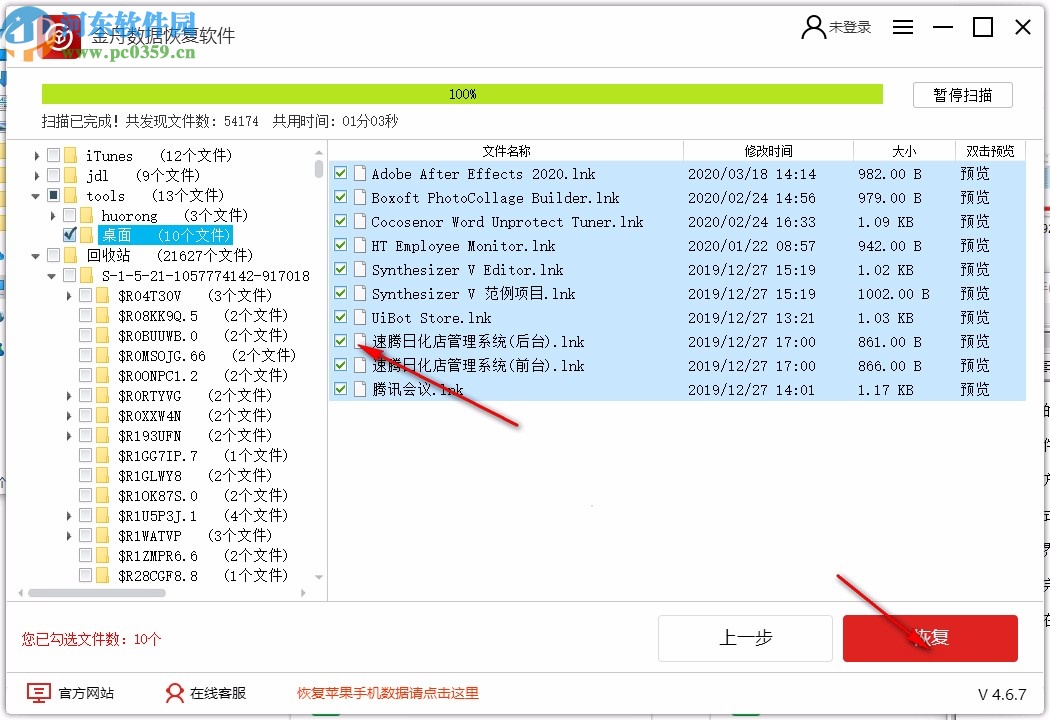Viewport: 1050px width, 720px height.
Task: Click the 官方网站 icon at bottom left
Action: click(38, 692)
